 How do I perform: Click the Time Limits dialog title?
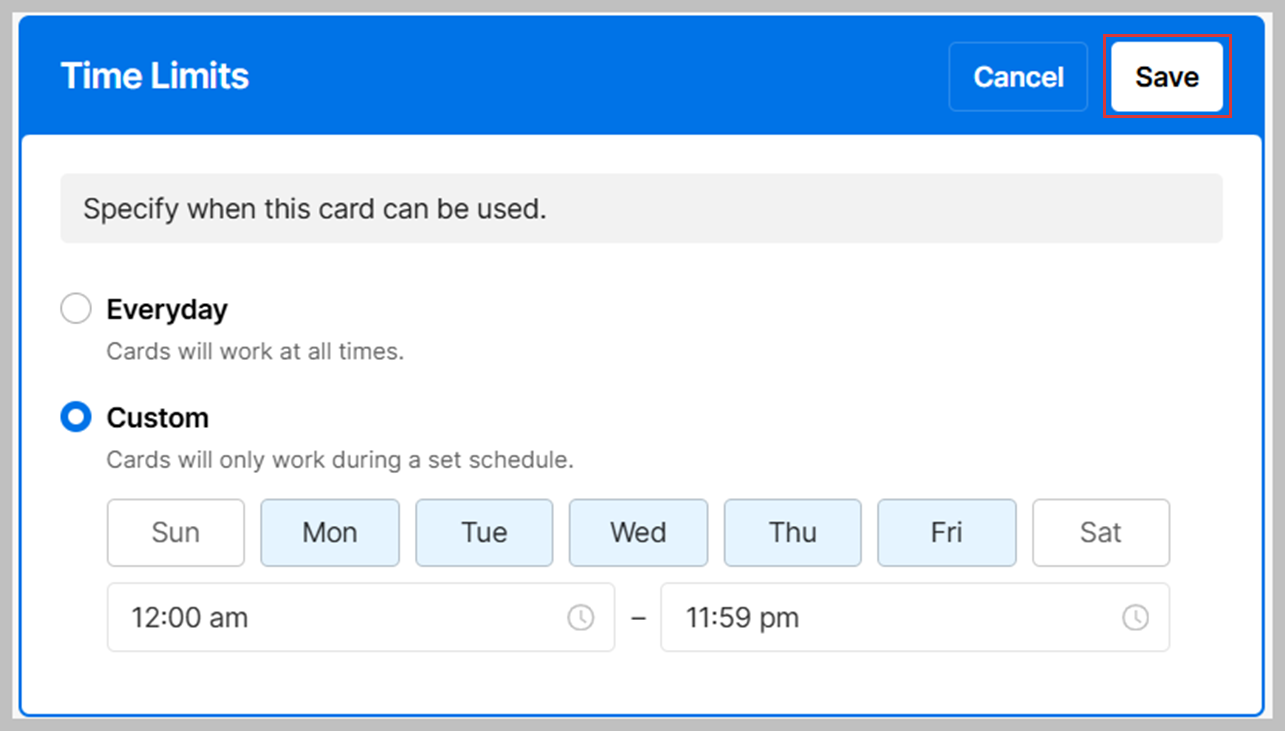(x=155, y=76)
